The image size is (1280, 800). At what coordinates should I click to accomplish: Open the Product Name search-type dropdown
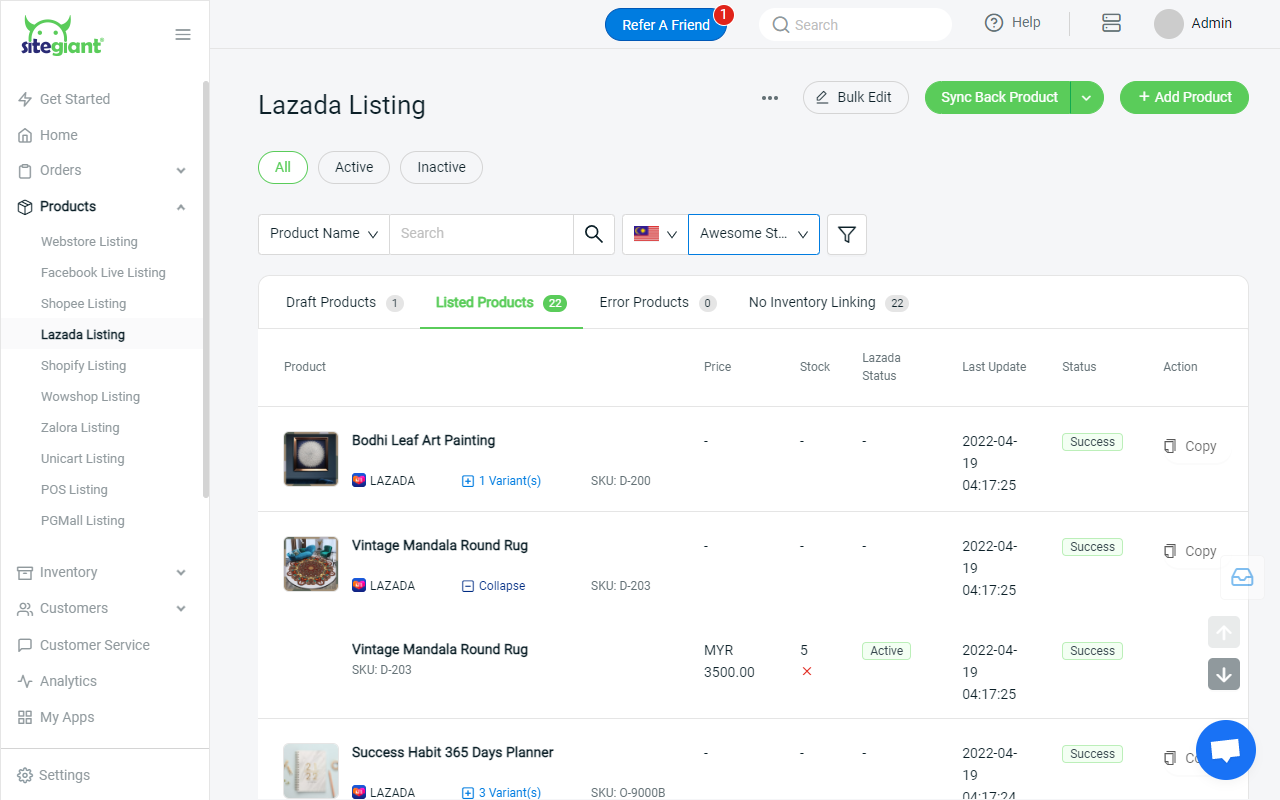[x=324, y=234]
